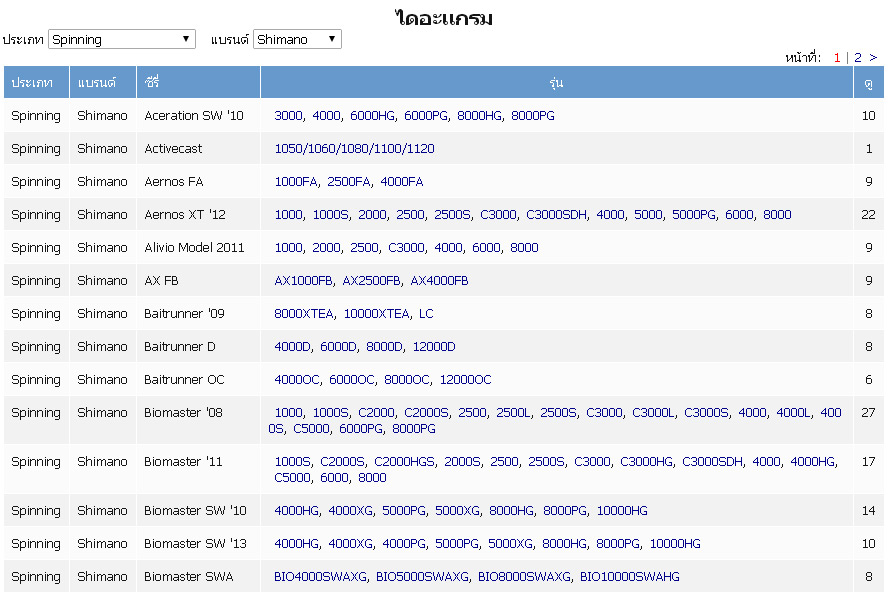Open C3000SDH in the Aernos XT '12 row

(x=556, y=215)
